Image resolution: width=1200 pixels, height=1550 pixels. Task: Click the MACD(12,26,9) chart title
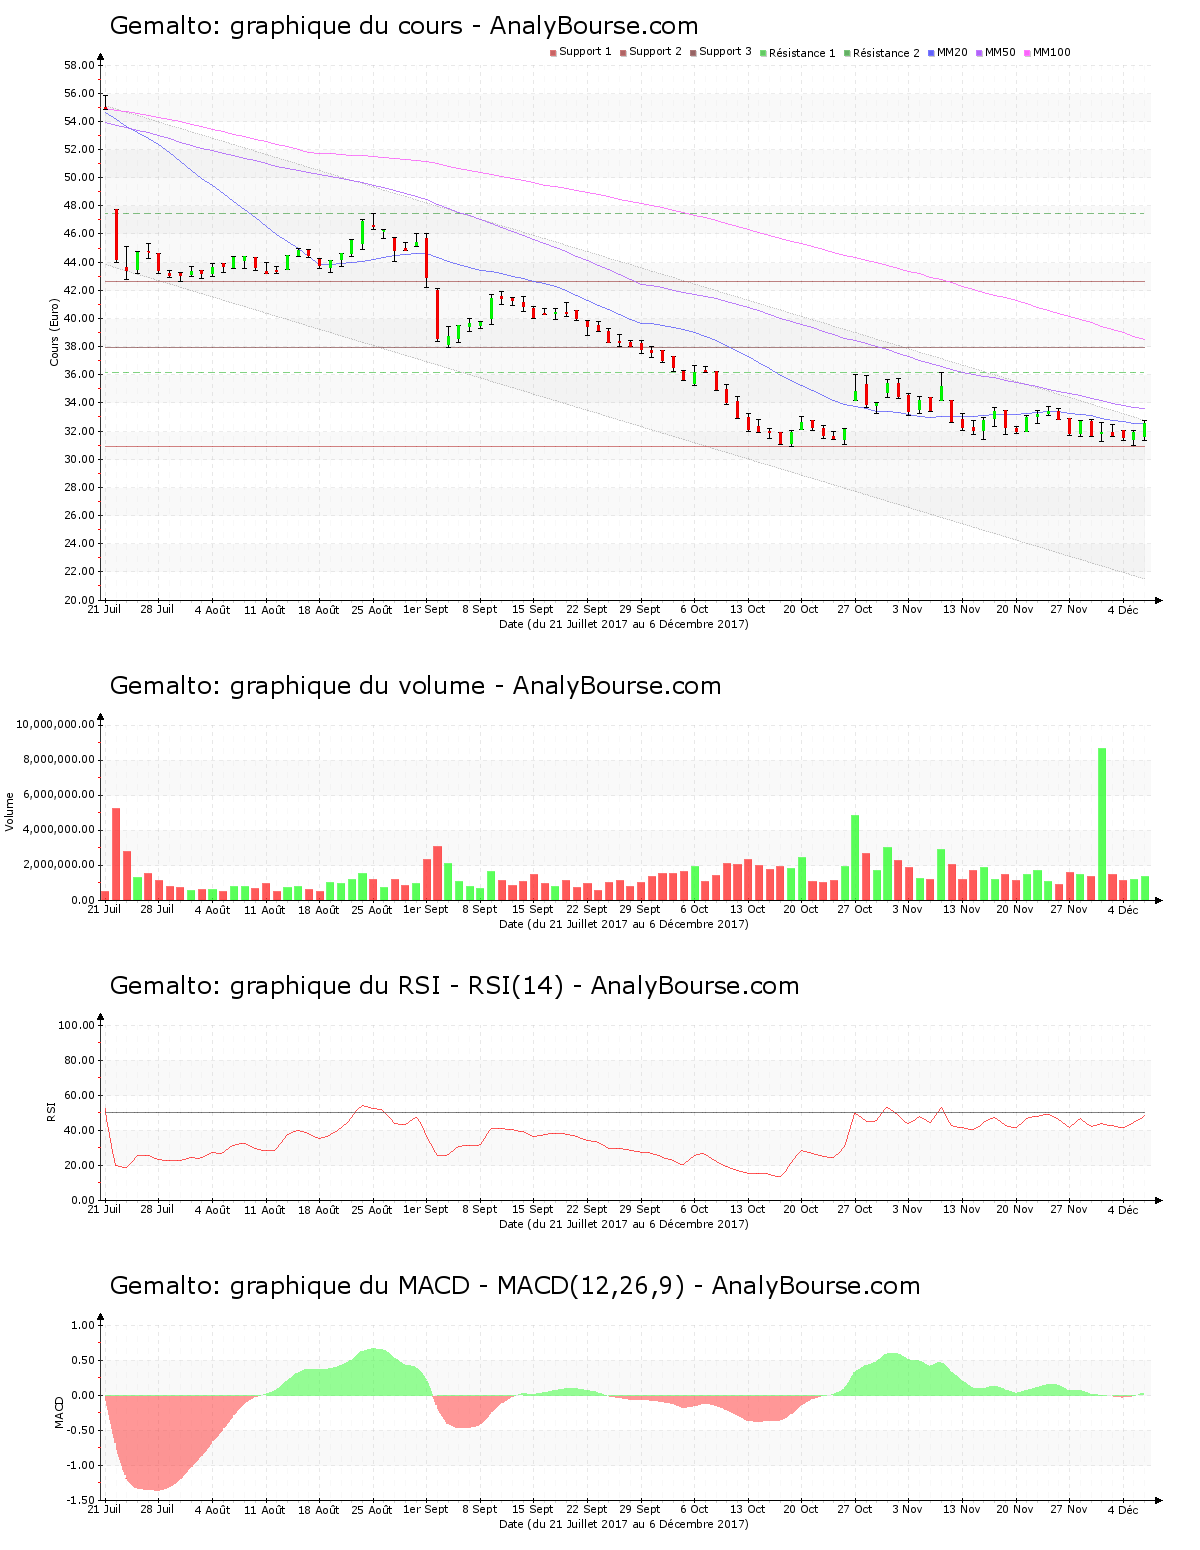coord(514,1286)
